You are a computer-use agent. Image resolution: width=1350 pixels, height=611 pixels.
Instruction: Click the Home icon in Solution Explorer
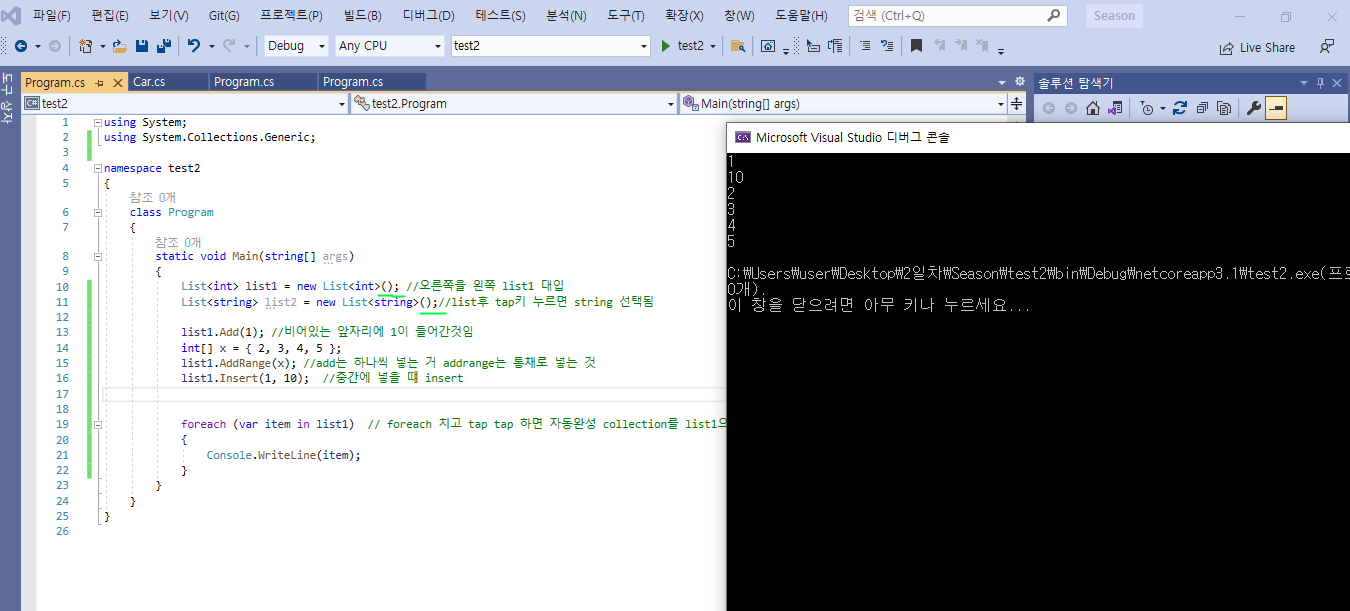(x=1093, y=108)
